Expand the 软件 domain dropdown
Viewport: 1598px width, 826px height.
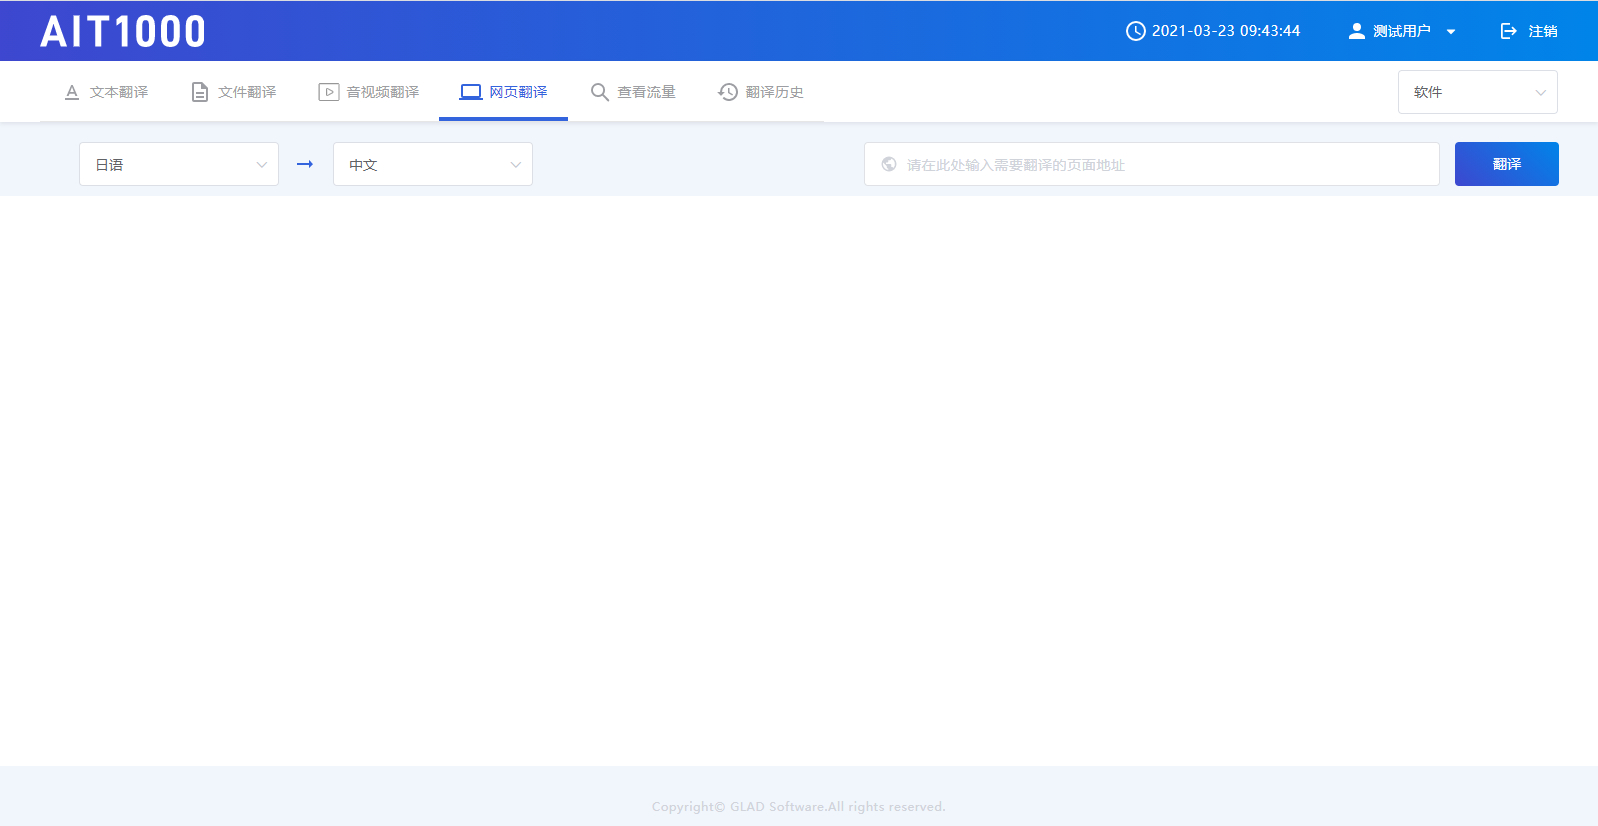1477,92
